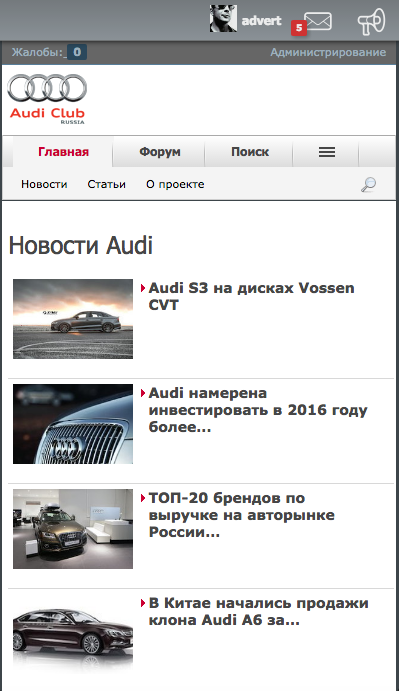This screenshot has height=691, width=399.
Task: Switch to the Форум tab
Action: click(x=160, y=152)
